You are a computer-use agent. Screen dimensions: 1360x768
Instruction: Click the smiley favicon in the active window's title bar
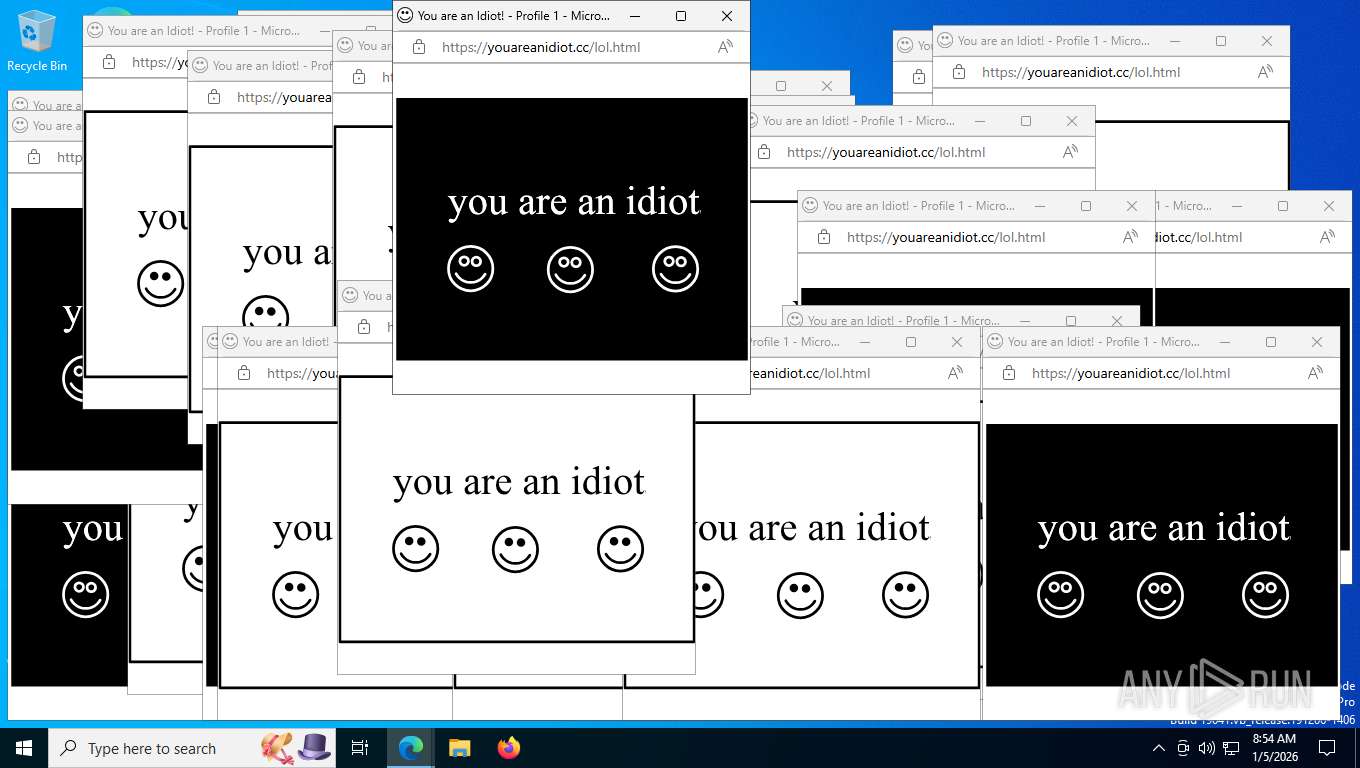coord(405,15)
